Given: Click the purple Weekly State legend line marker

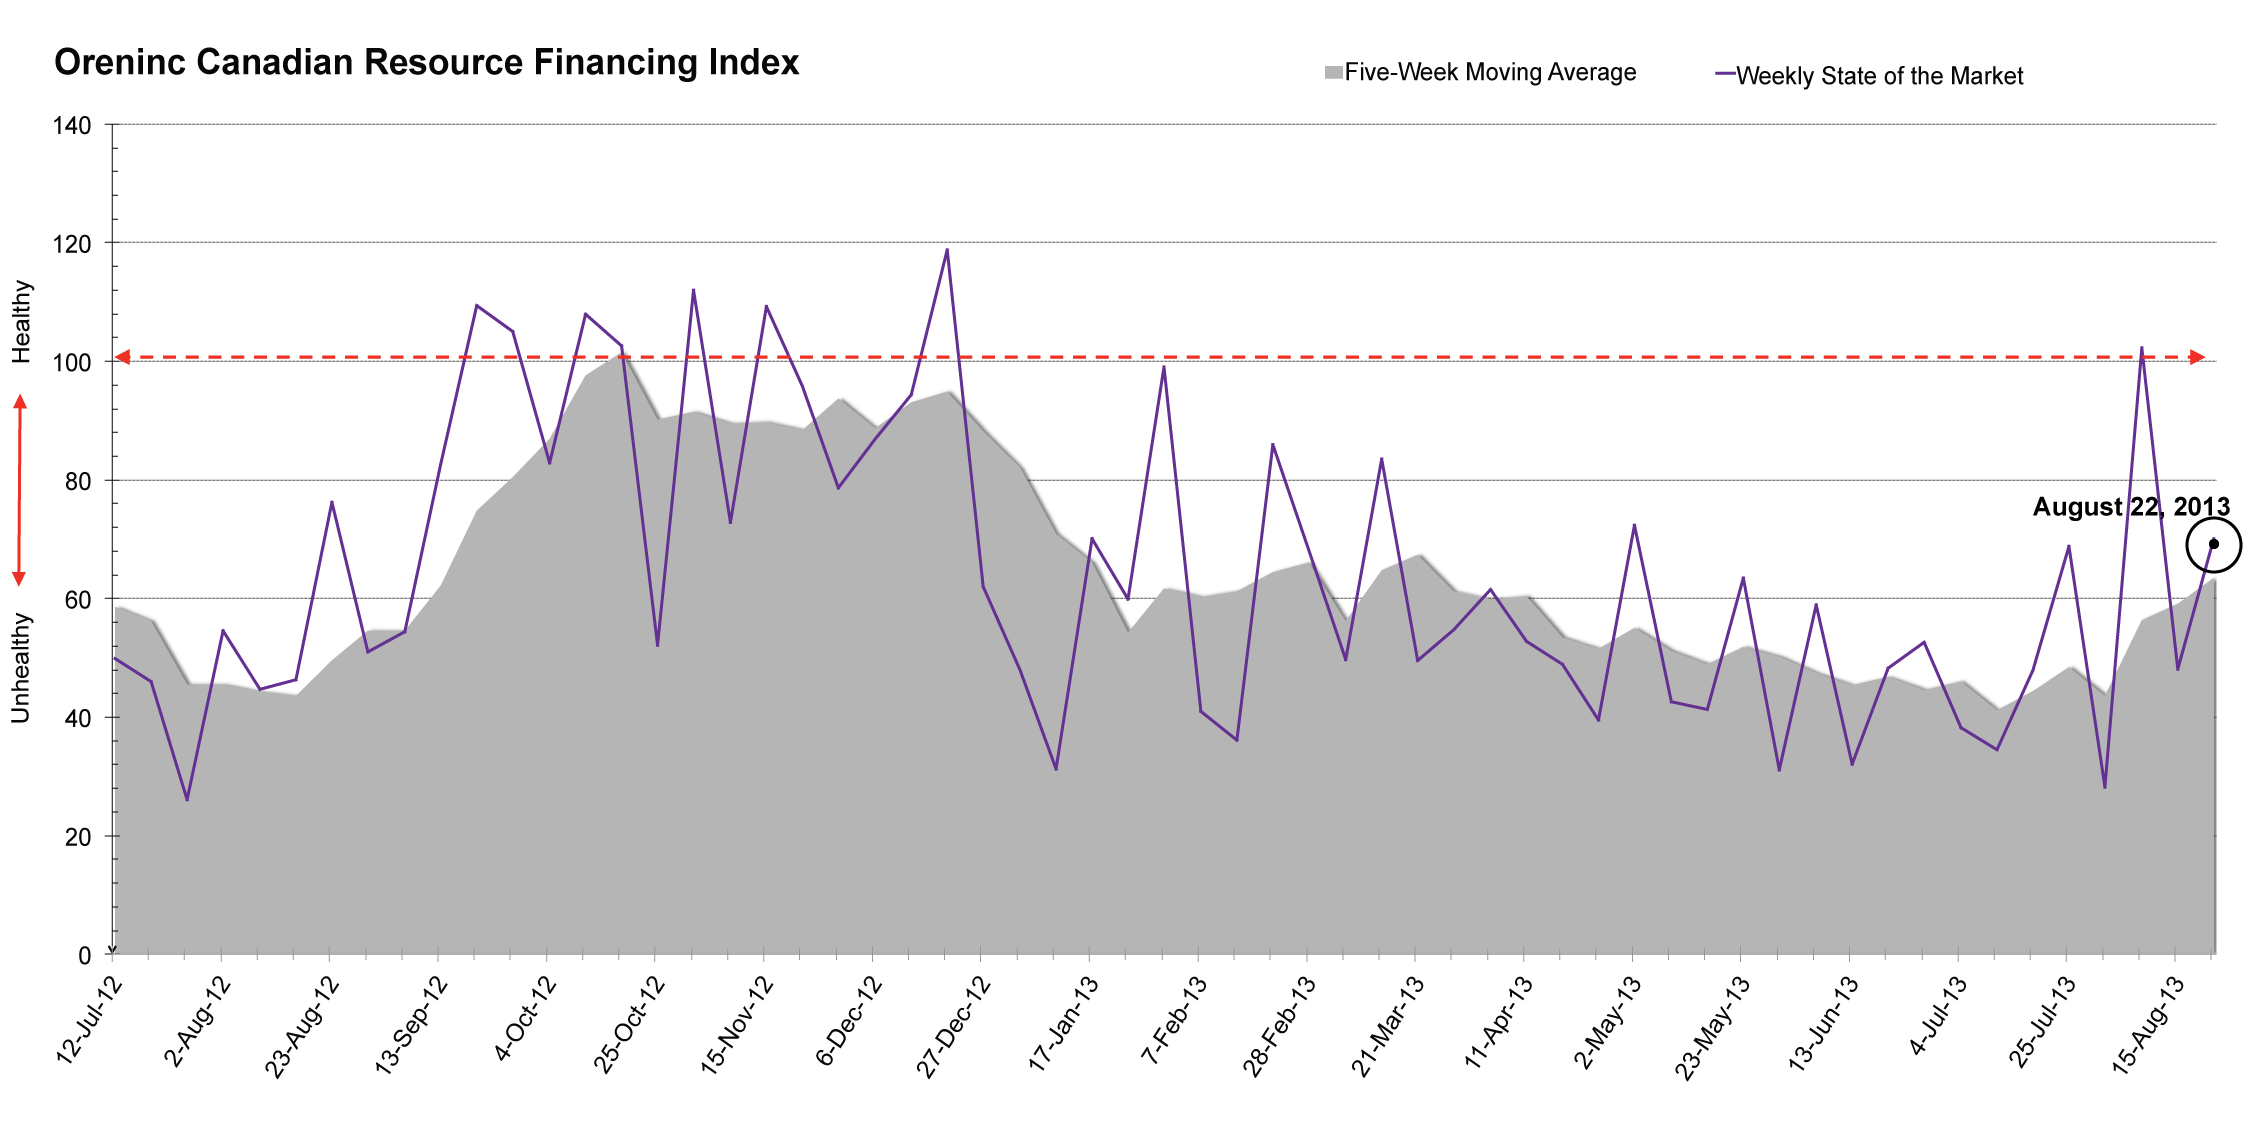Looking at the screenshot, I should point(1725,74).
